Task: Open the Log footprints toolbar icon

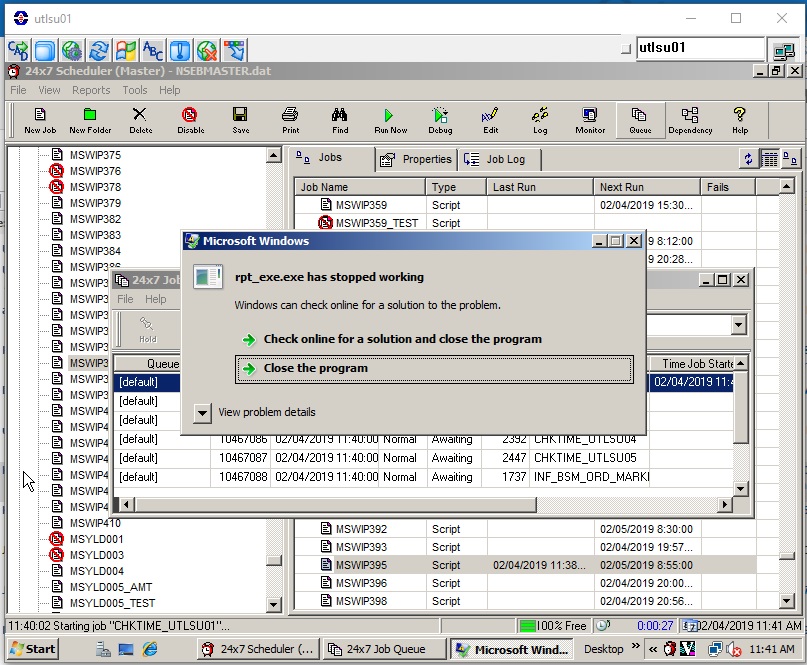Action: click(x=540, y=121)
